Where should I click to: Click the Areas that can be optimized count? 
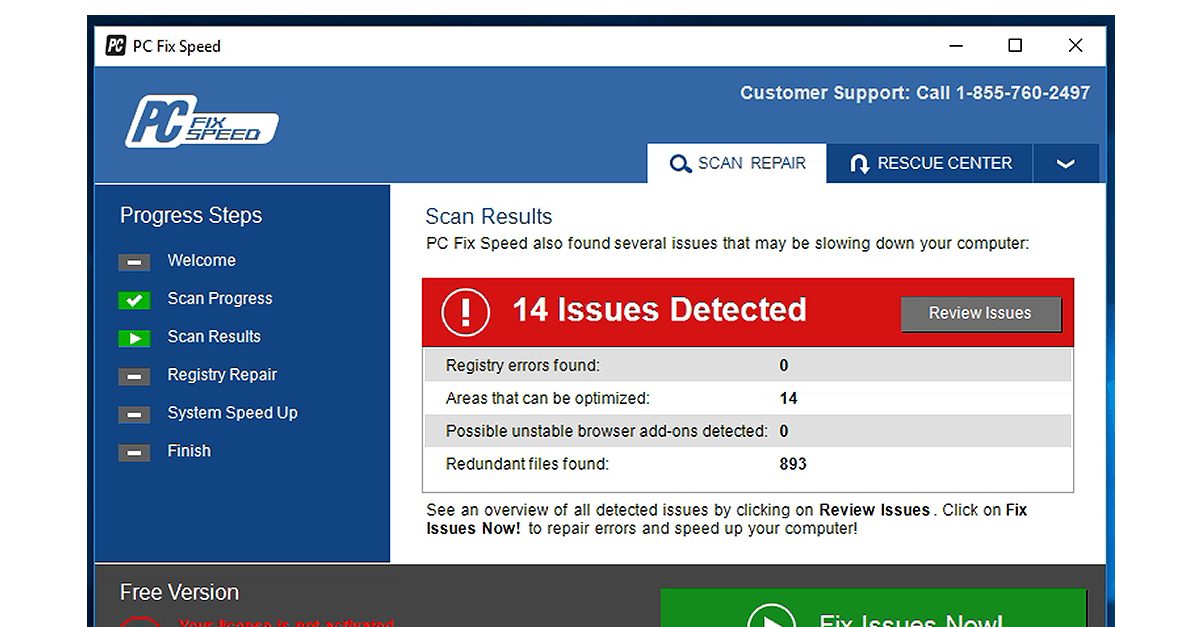click(x=788, y=398)
